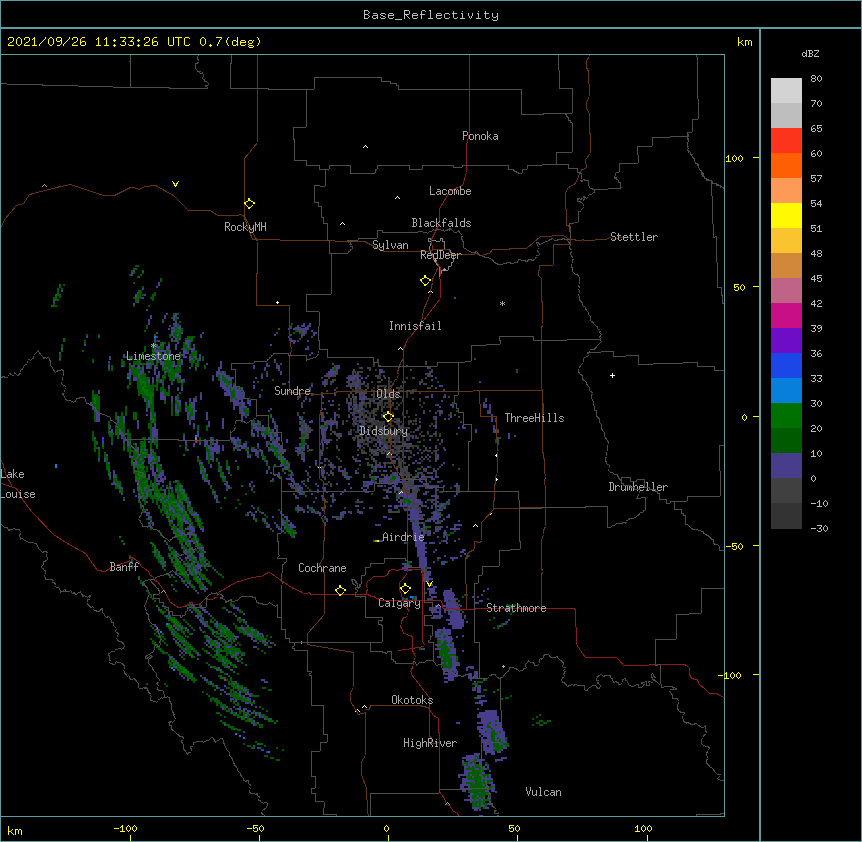Click the HighRiver city label
The height and width of the screenshot is (842, 862).
point(430,743)
